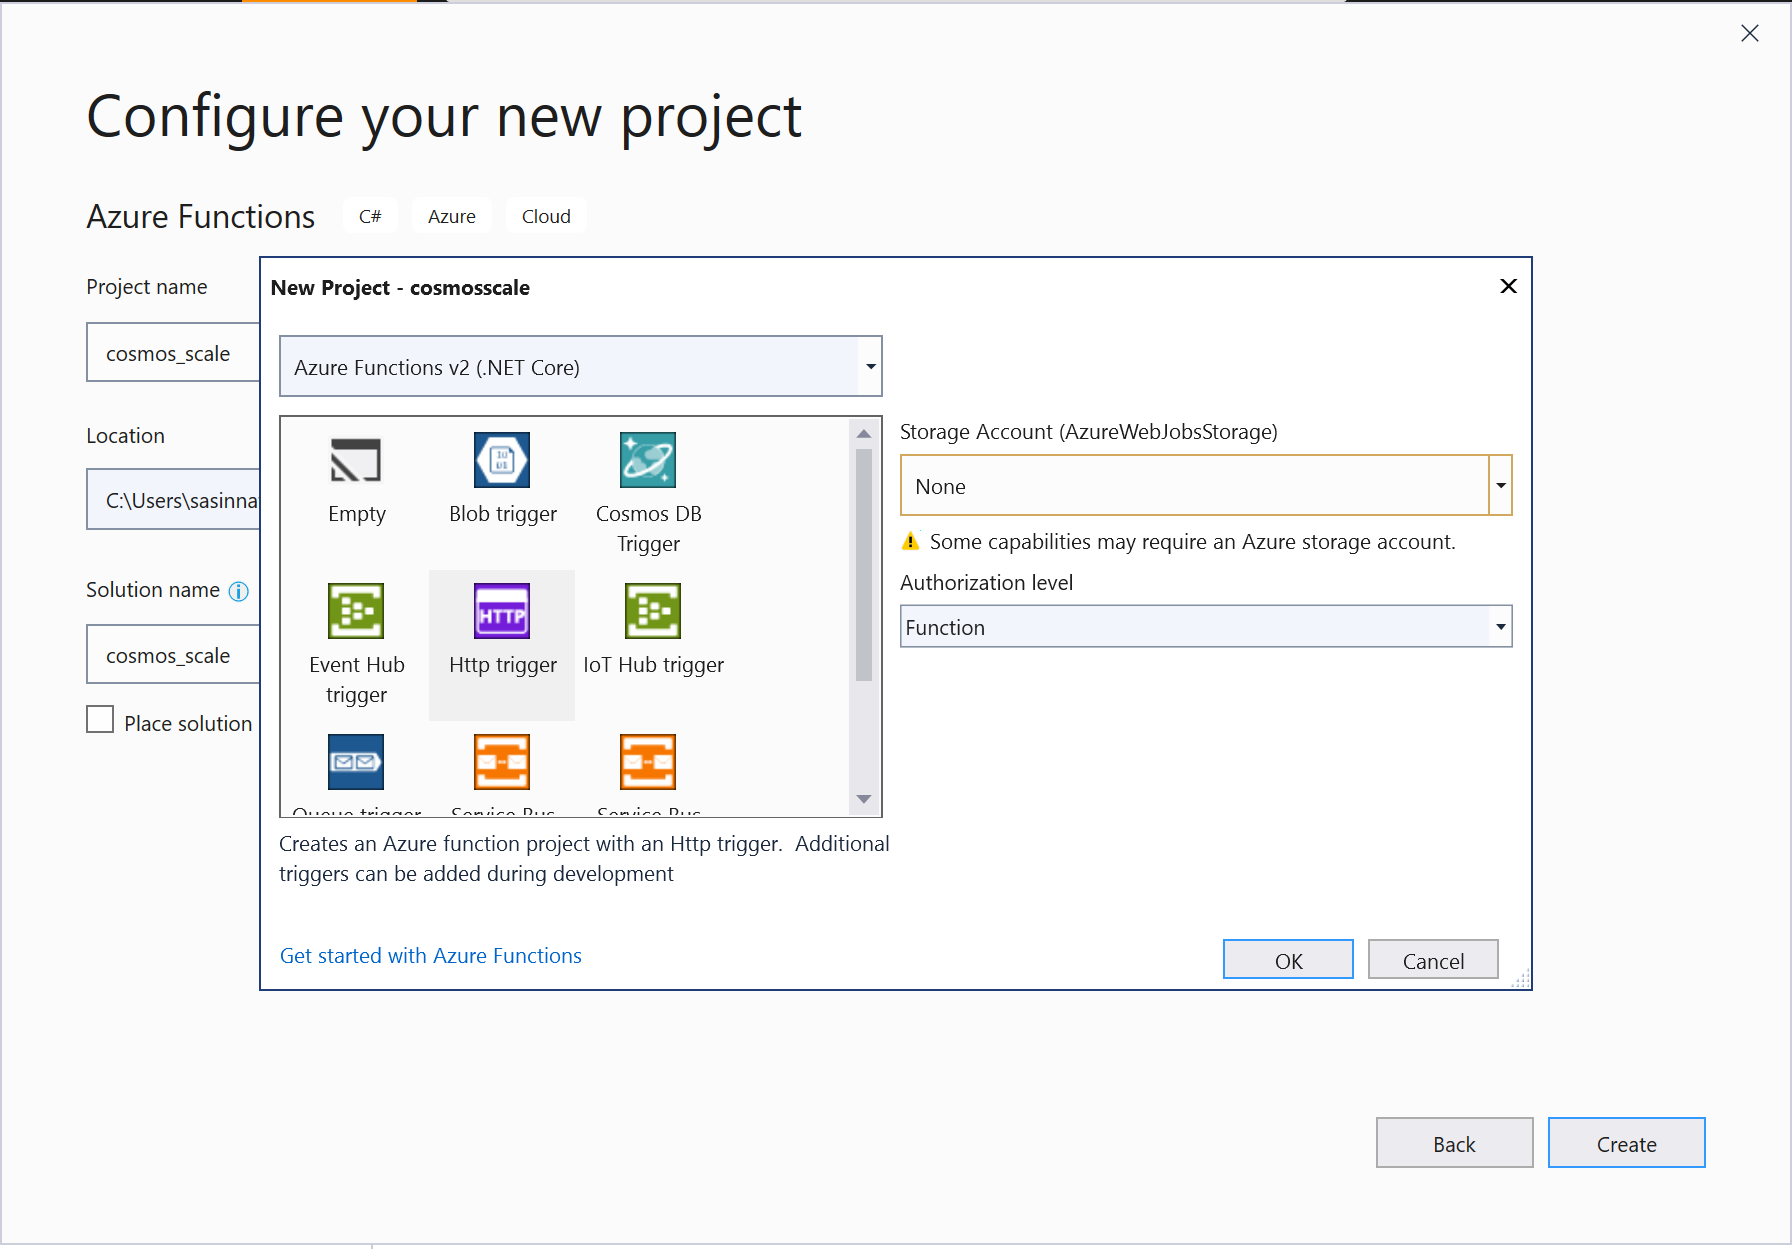Click the C# tag

(x=370, y=216)
